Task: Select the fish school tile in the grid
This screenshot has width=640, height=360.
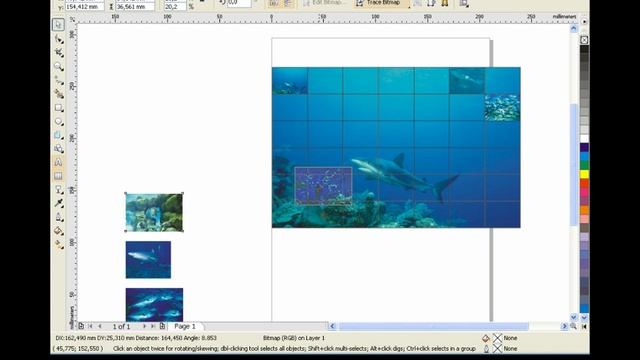Action: (502, 108)
